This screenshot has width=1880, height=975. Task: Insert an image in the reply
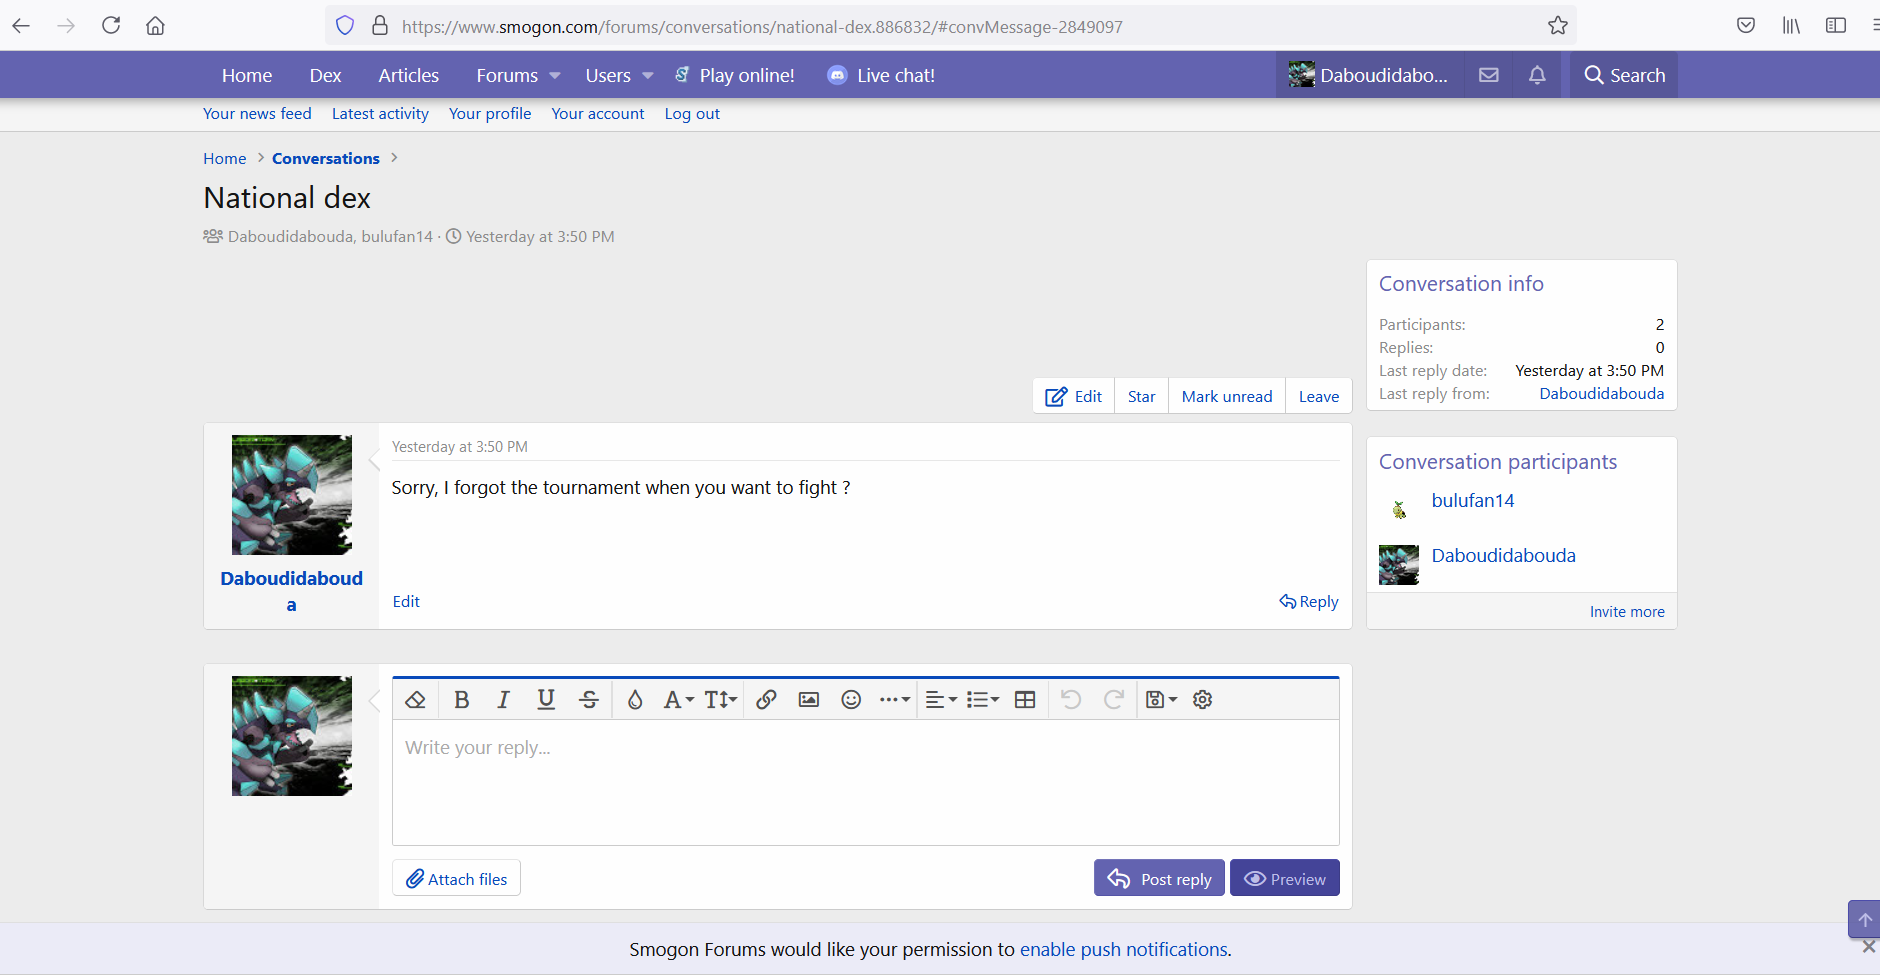[809, 700]
